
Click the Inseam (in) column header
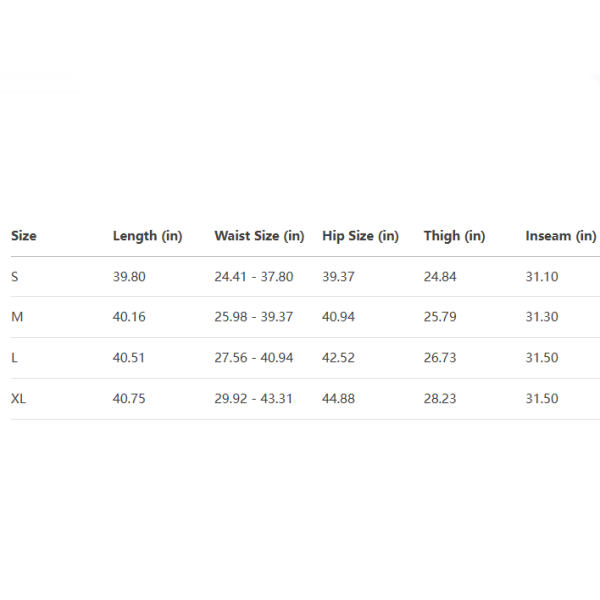560,236
